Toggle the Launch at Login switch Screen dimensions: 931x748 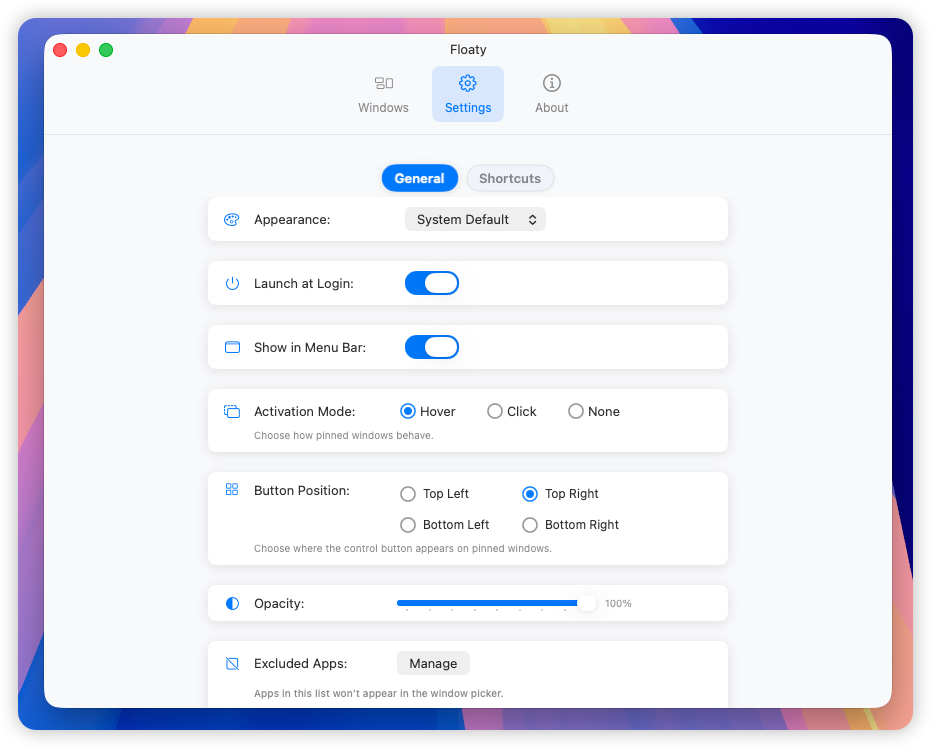point(432,283)
